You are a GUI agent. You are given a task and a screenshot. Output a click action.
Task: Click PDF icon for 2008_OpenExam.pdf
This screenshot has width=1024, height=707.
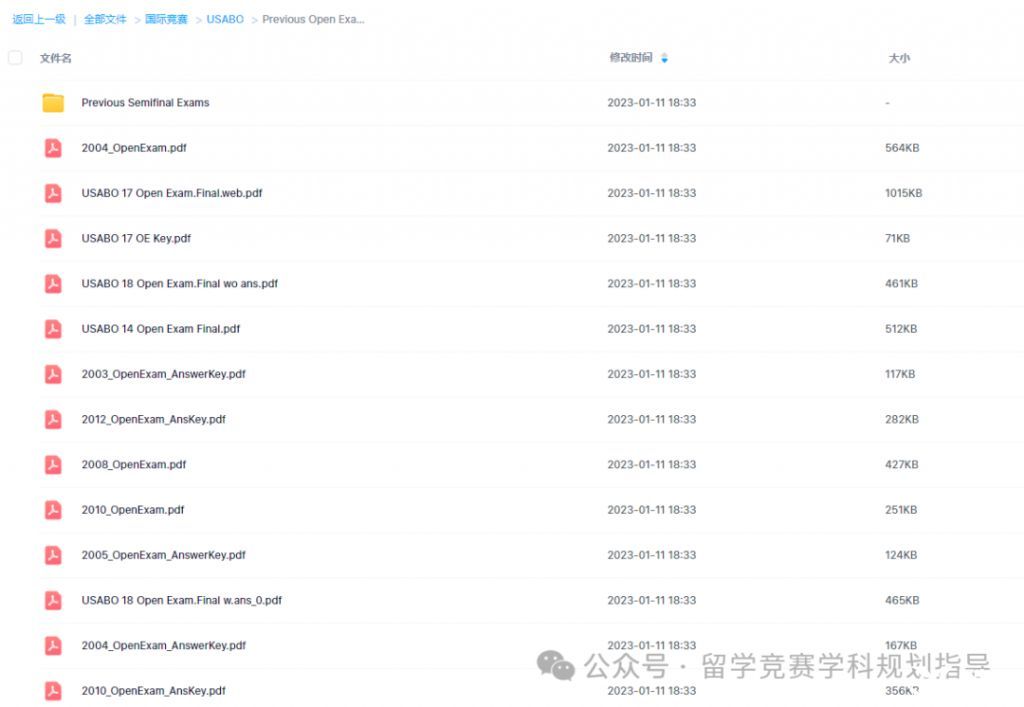pos(53,464)
